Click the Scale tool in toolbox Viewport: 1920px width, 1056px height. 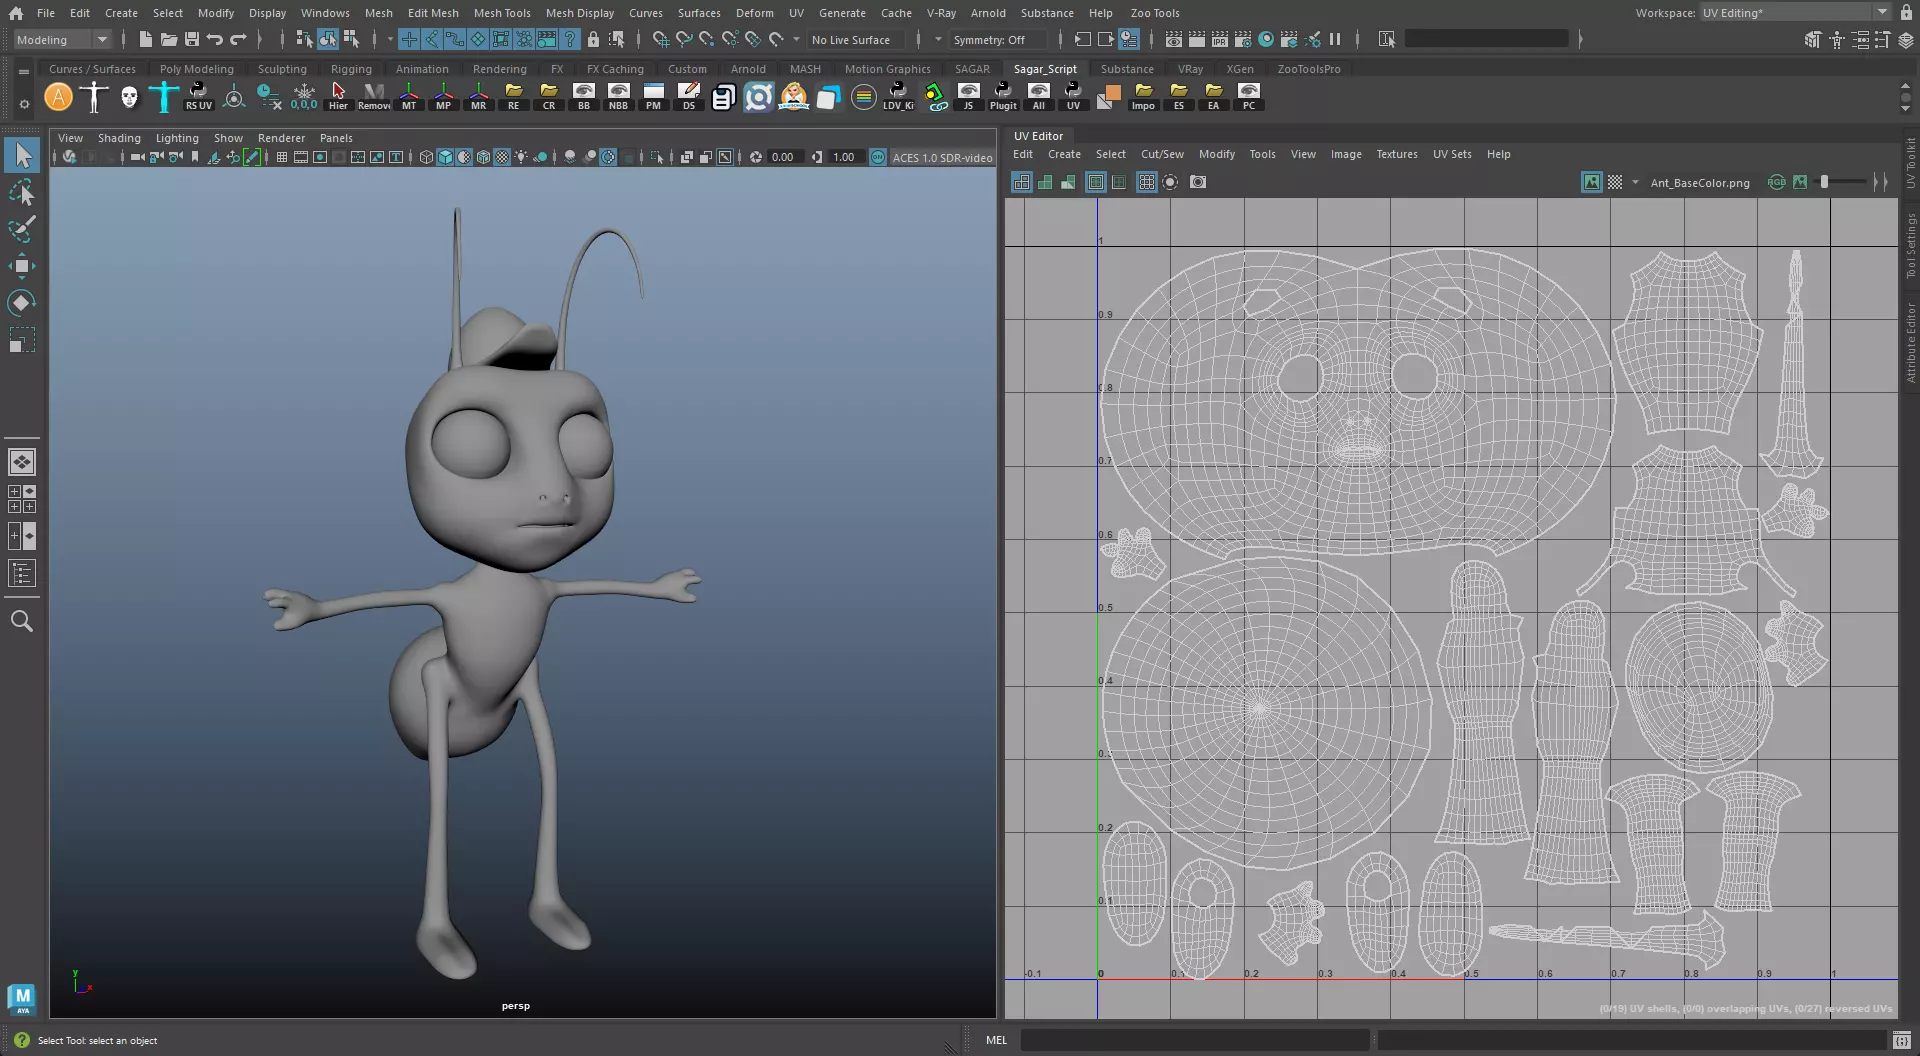point(22,340)
